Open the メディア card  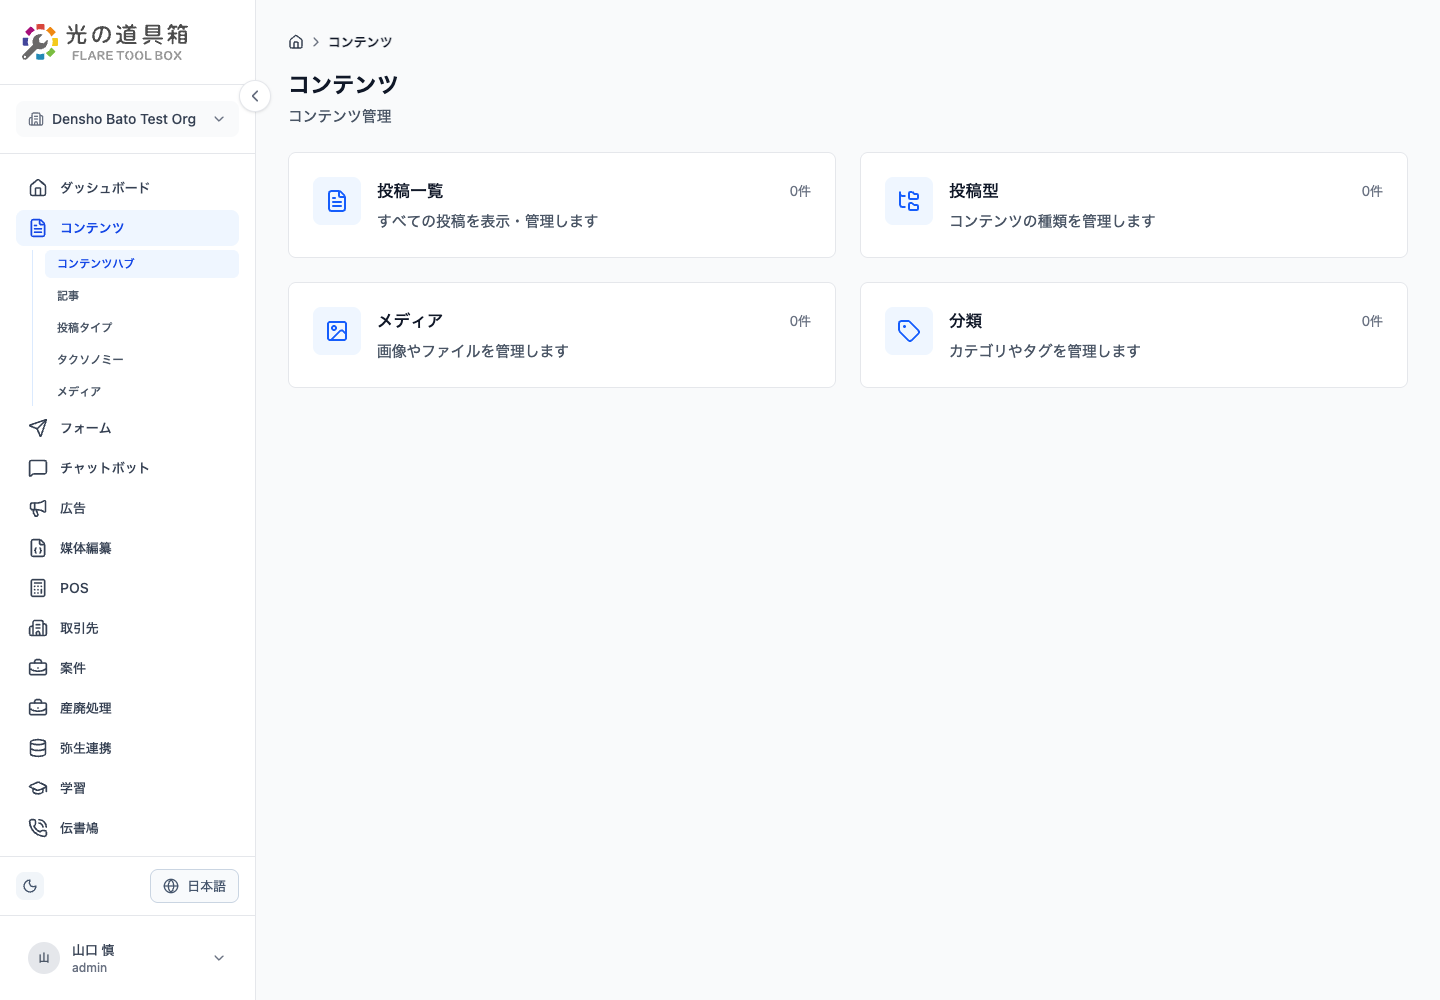562,335
